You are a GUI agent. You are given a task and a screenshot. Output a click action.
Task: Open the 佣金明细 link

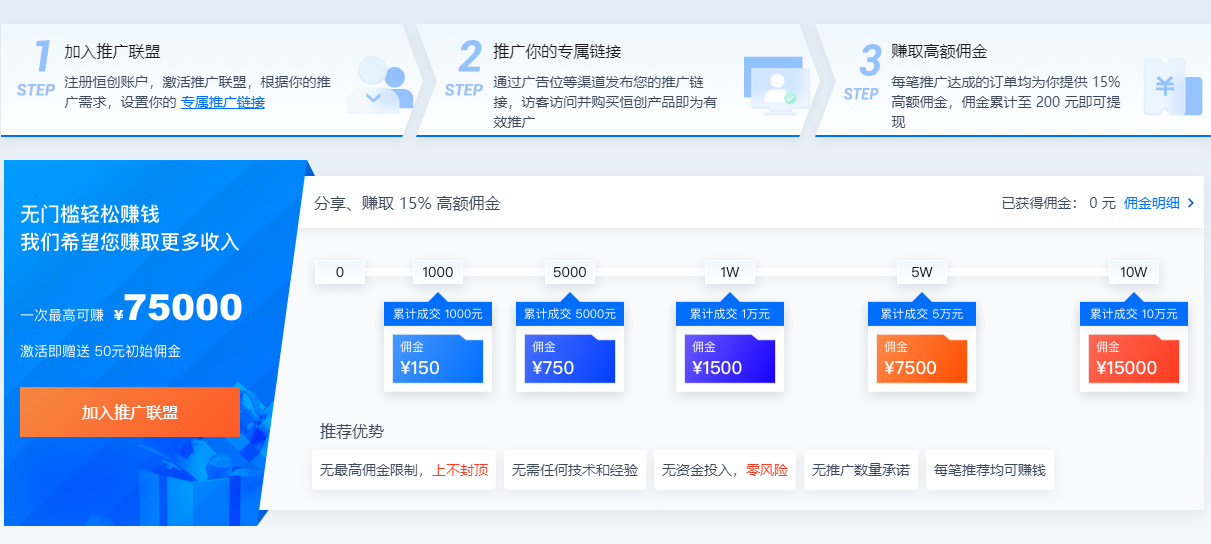coord(1152,203)
